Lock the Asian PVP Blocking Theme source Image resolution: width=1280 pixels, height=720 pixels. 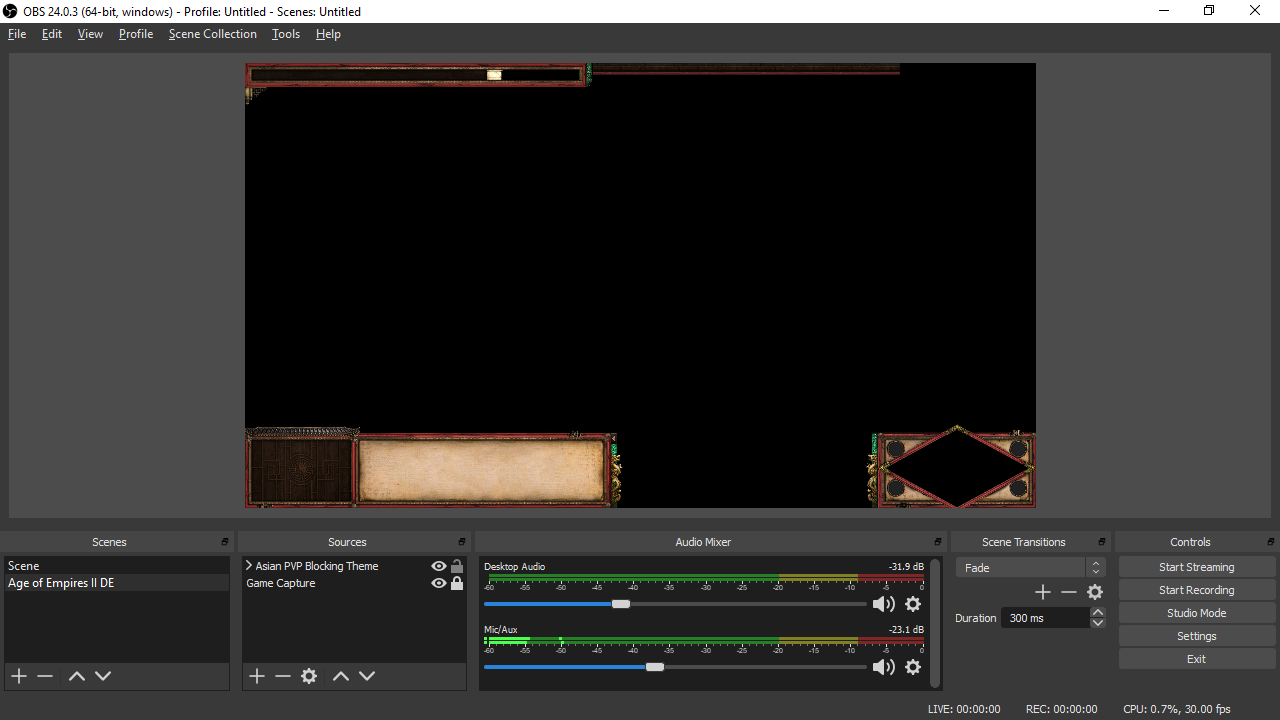[457, 566]
